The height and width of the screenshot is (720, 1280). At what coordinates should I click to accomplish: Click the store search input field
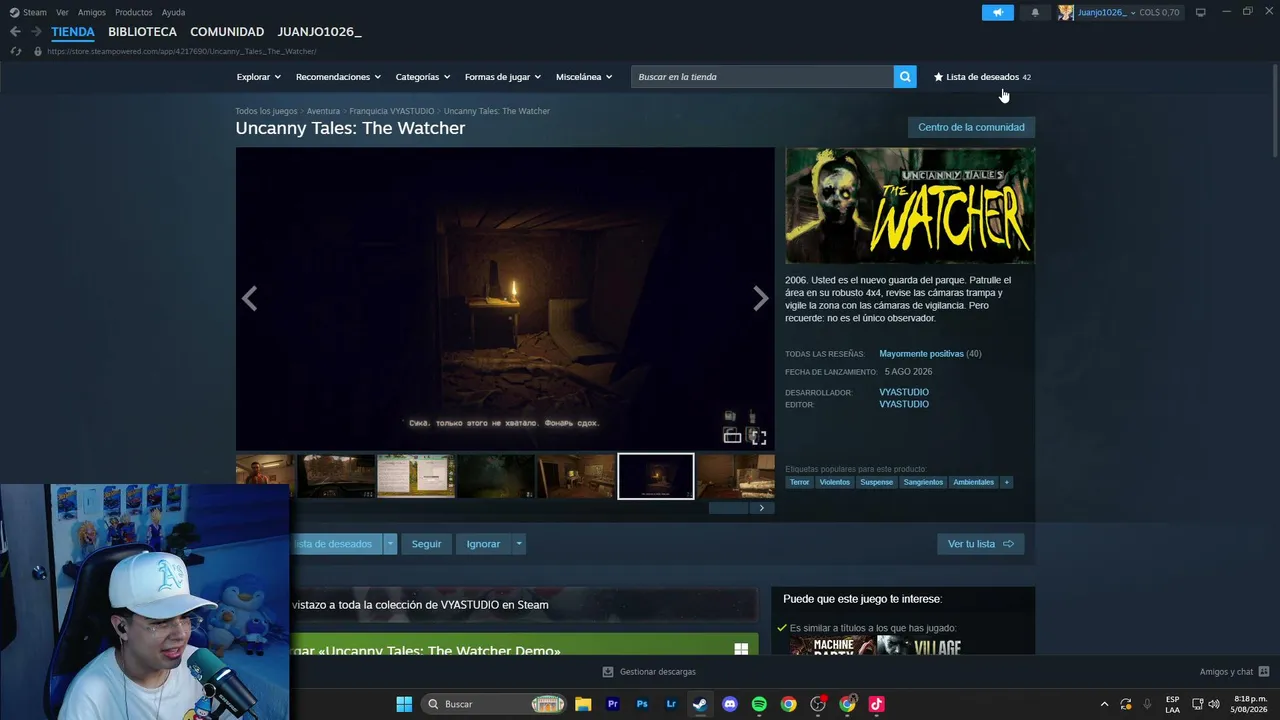[762, 77]
